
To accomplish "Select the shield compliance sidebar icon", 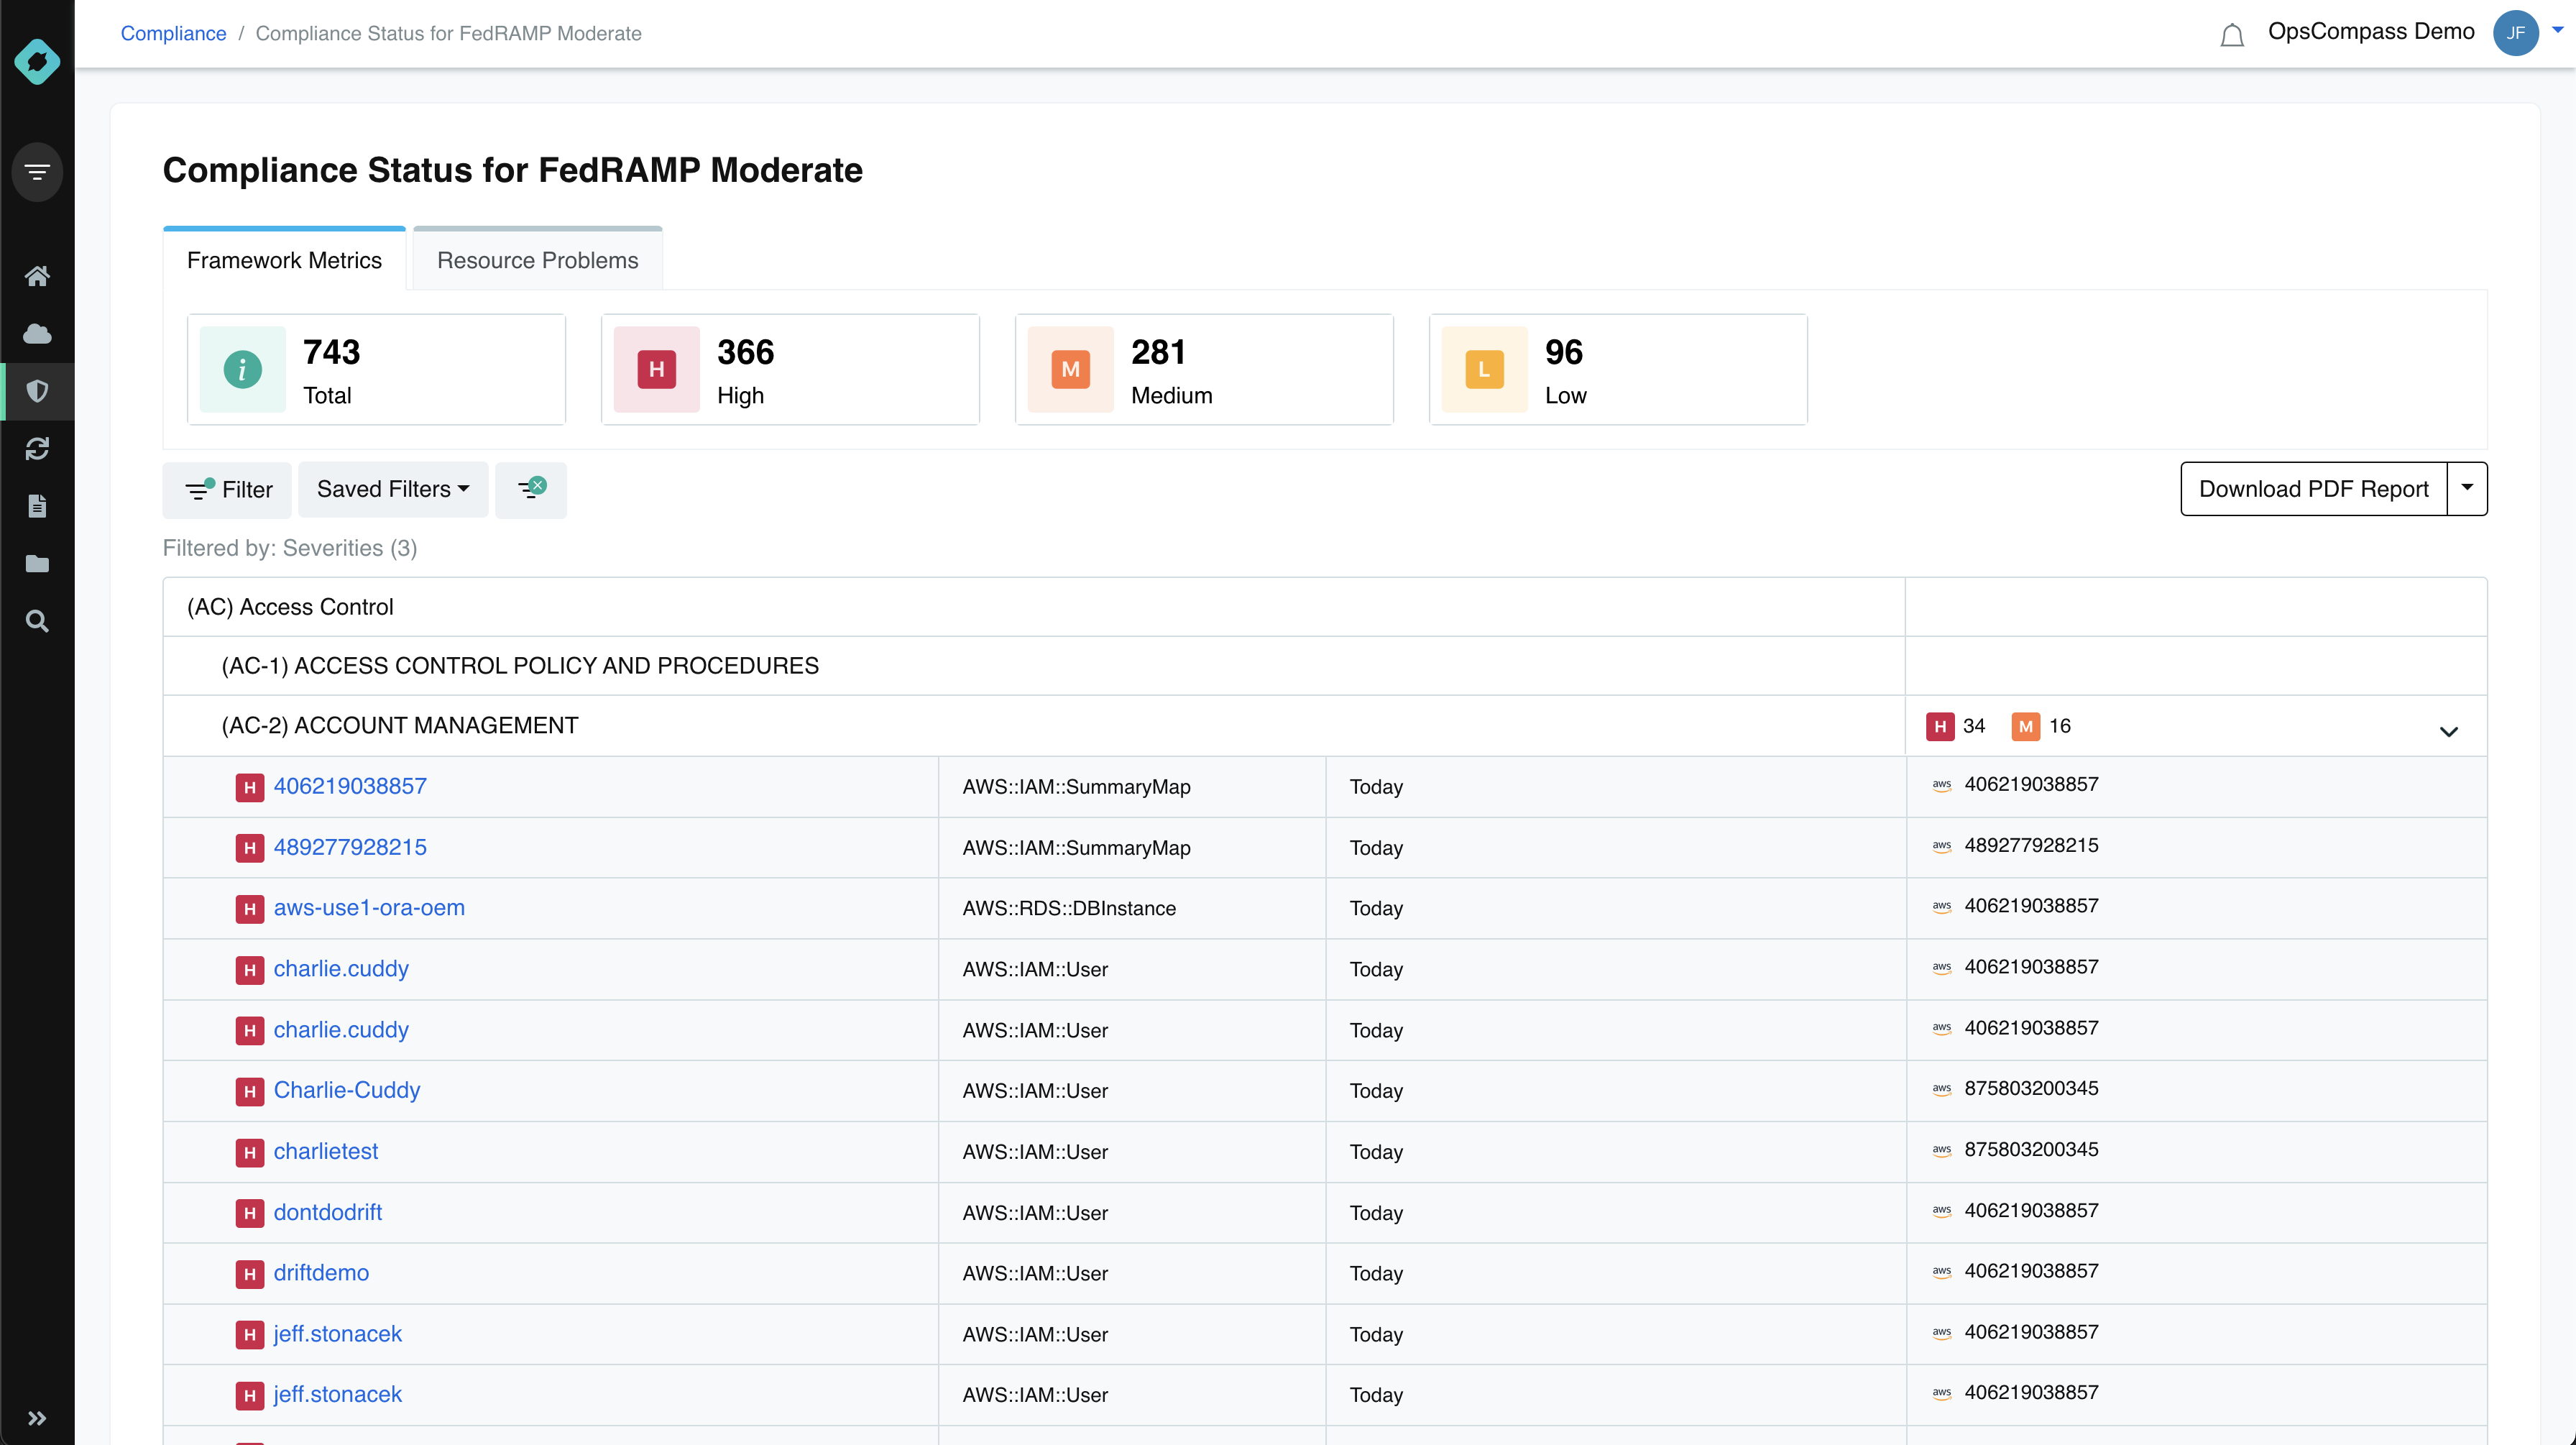I will click(37, 391).
